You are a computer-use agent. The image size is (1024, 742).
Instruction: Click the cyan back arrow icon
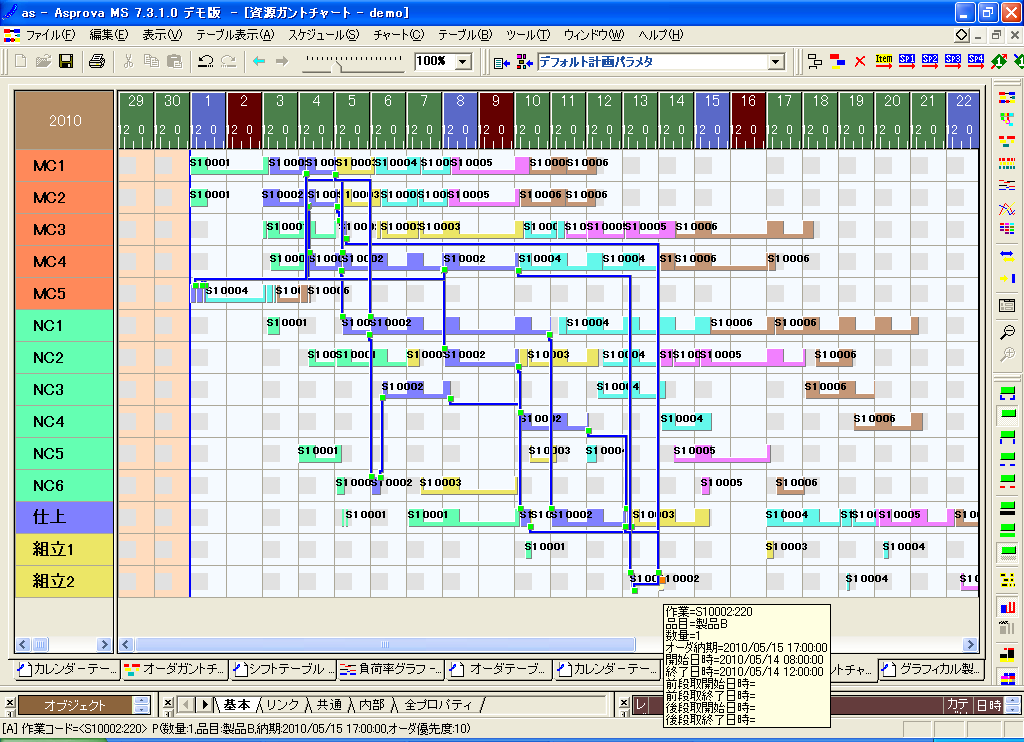[x=259, y=61]
